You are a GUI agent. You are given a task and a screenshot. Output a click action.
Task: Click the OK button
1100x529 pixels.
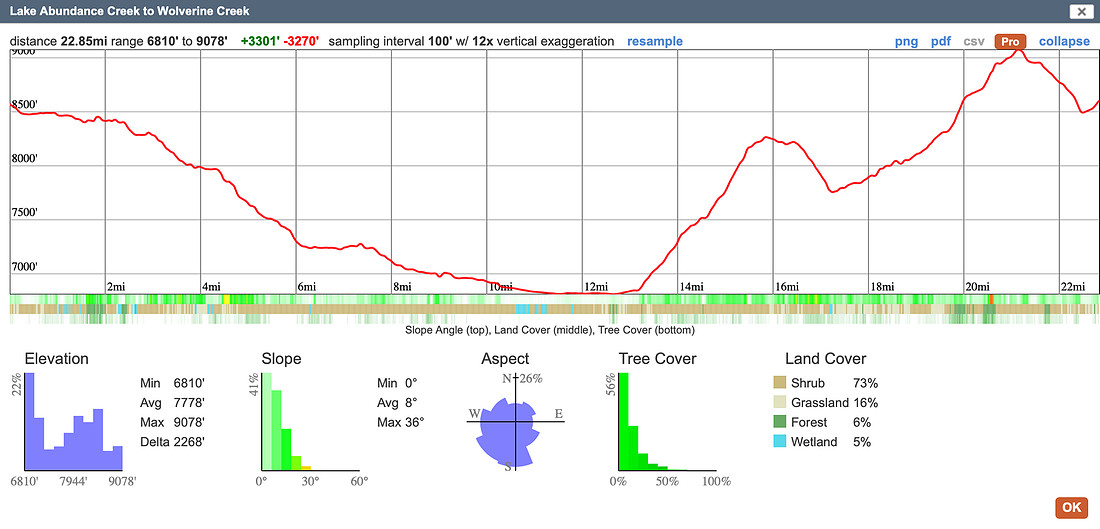coord(1071,508)
